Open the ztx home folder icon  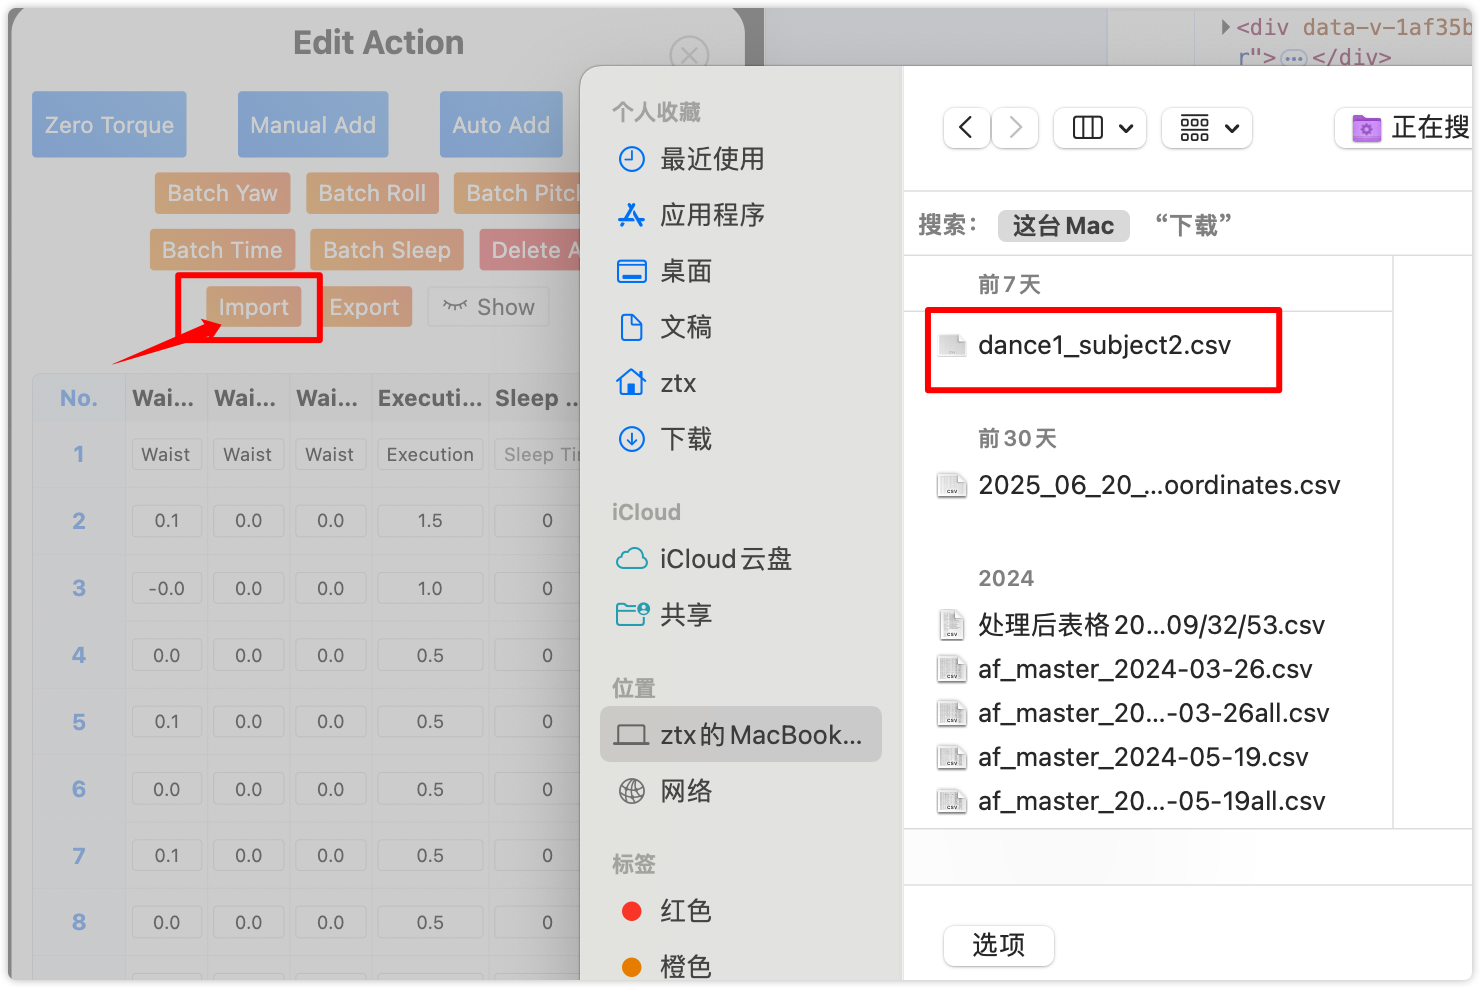click(632, 383)
